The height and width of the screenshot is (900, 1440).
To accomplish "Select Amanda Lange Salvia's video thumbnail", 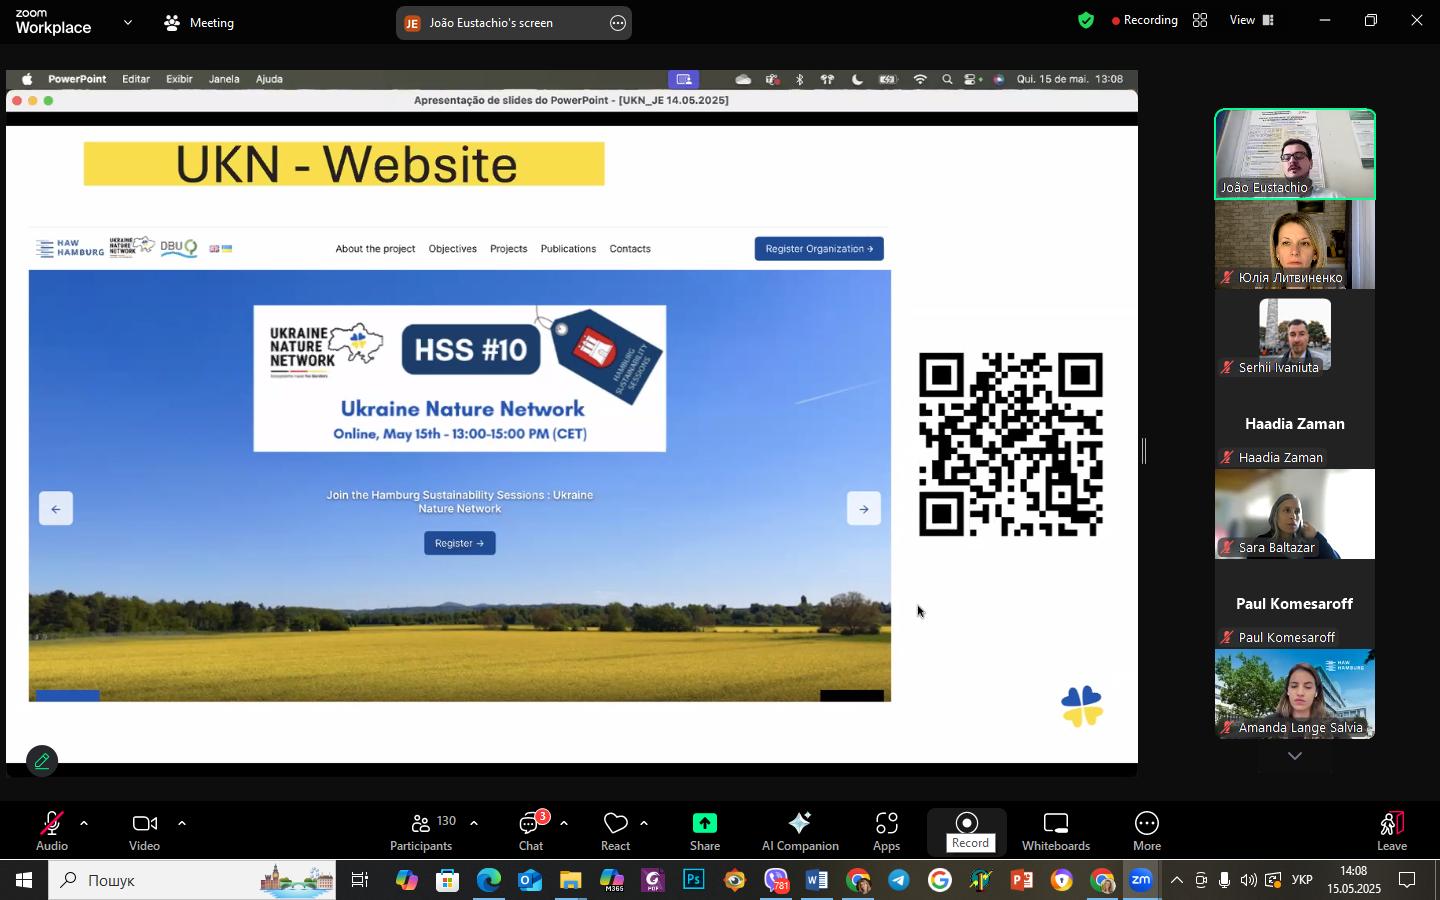I will (x=1295, y=694).
